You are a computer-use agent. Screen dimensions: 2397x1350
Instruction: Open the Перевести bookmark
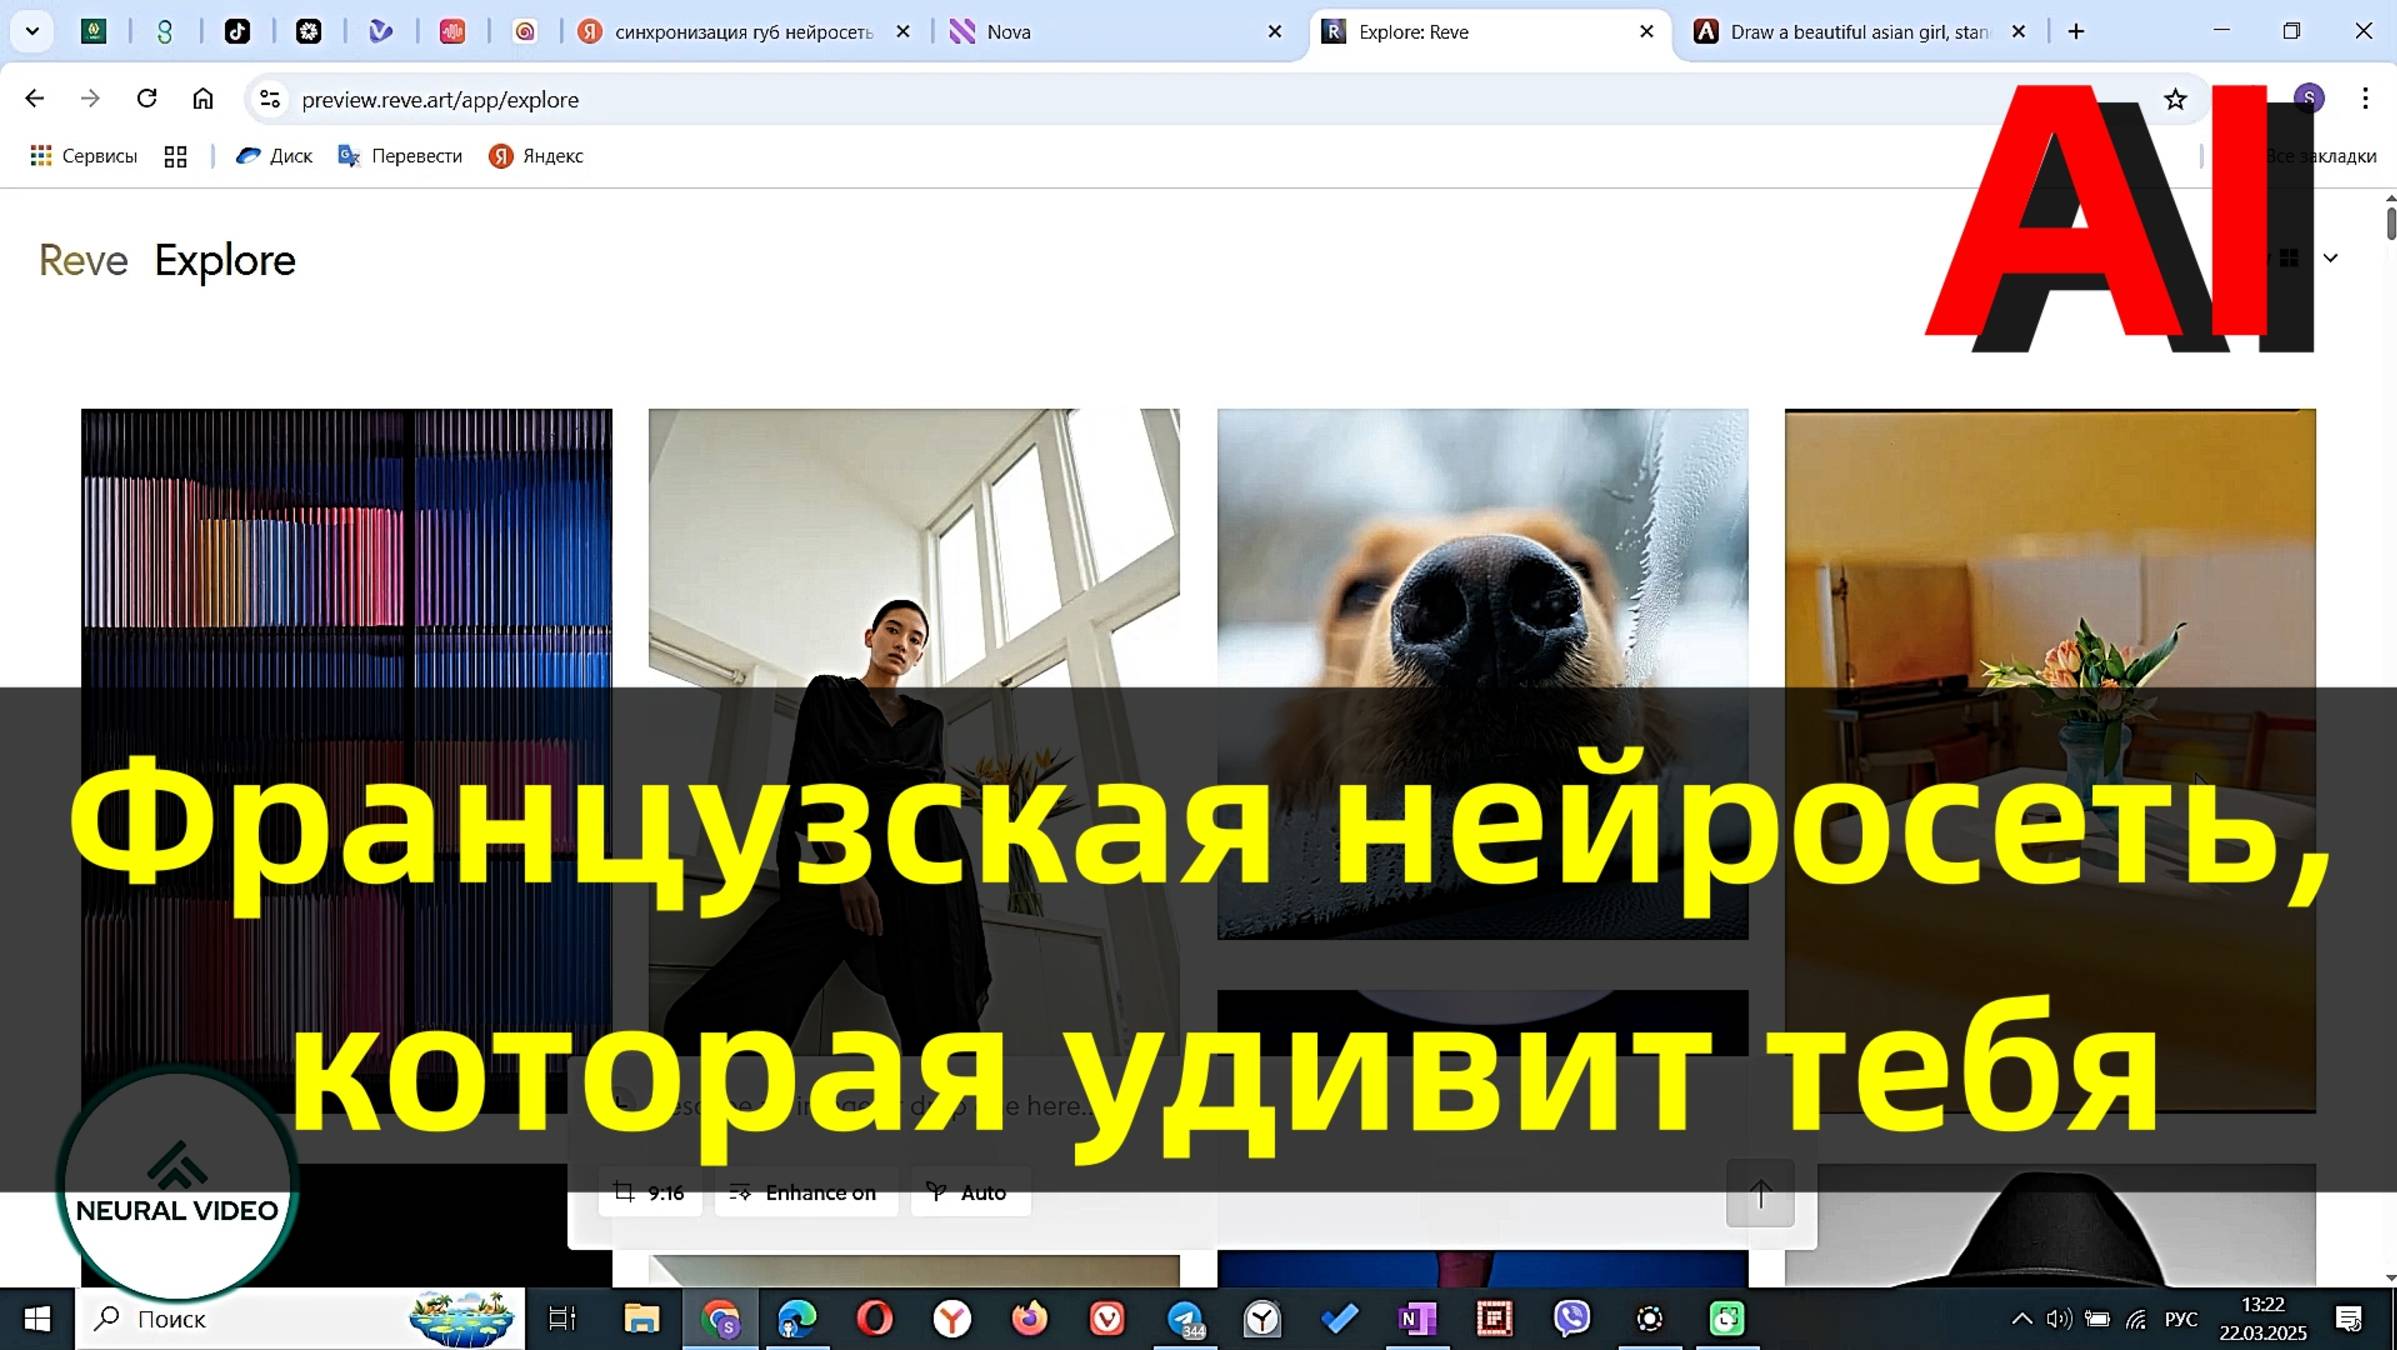400,156
